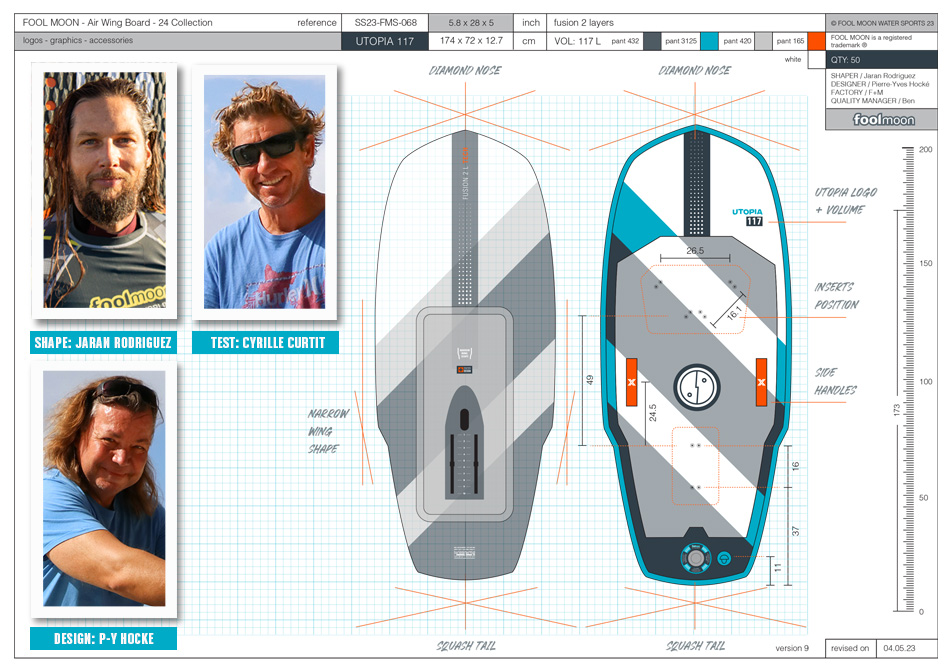The width and height of the screenshot is (951, 670).
Task: Click the '37' dimension near the tail
Action: (x=795, y=531)
